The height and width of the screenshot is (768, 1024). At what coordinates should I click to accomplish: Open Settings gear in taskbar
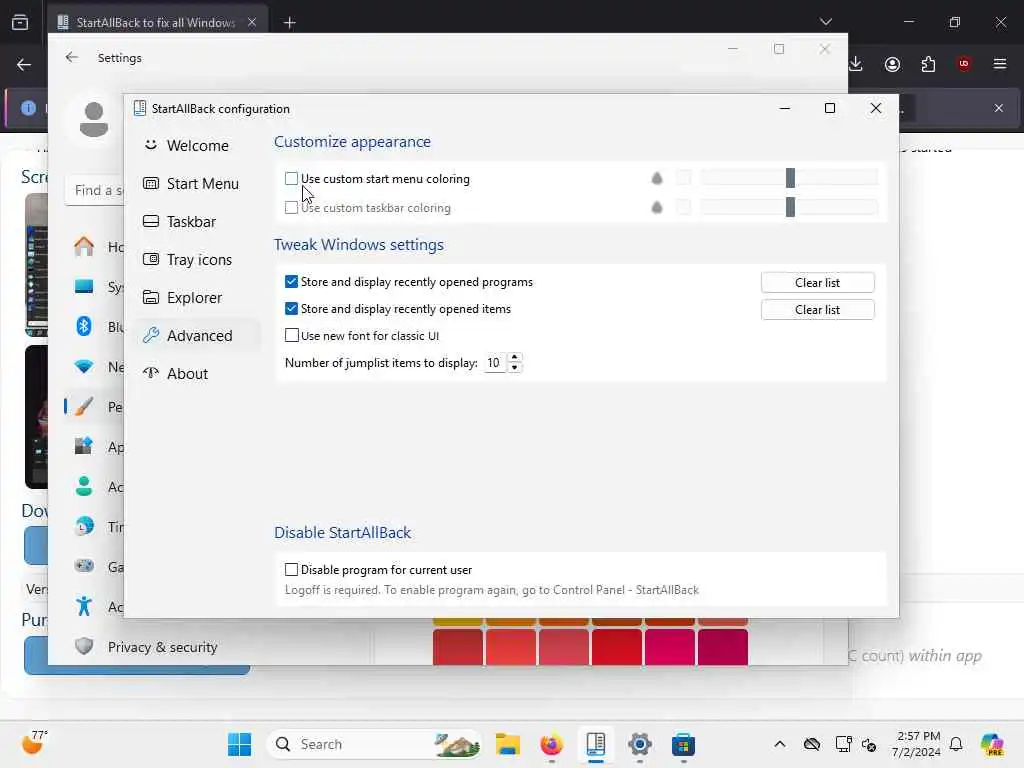point(640,744)
